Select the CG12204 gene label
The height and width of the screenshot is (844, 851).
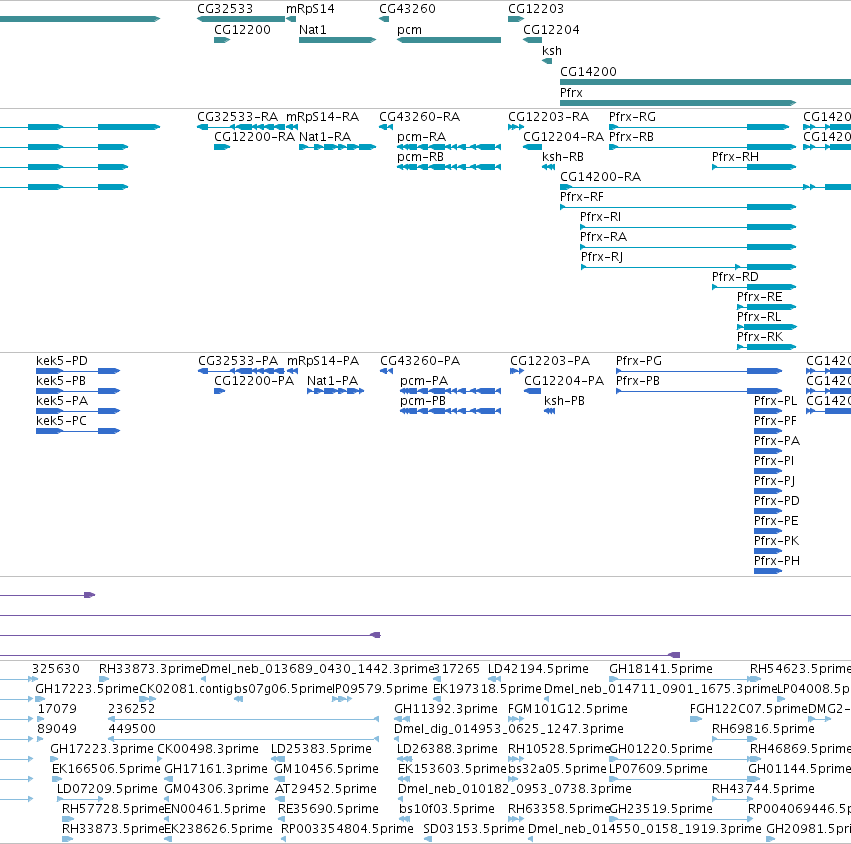click(551, 29)
